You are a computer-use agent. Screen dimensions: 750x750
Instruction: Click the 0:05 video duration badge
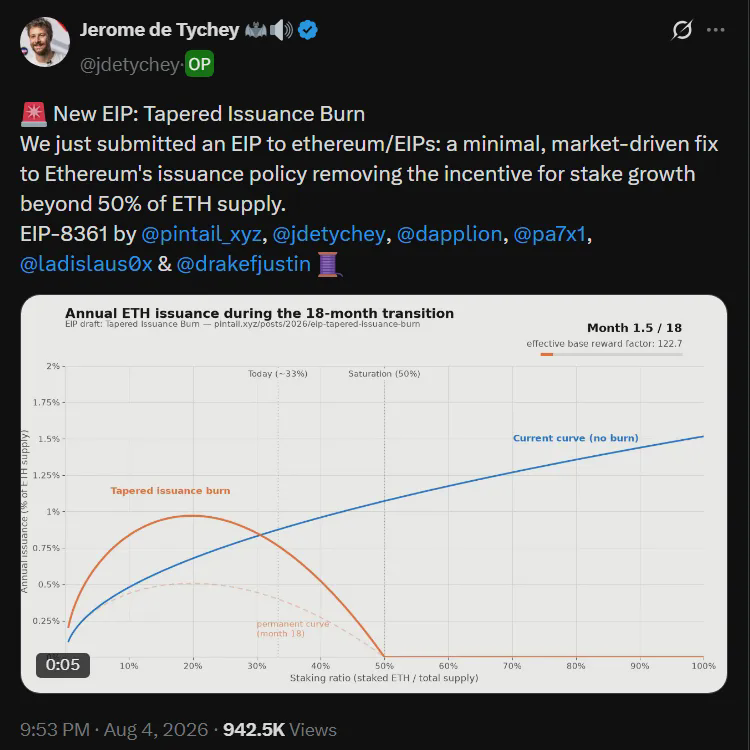63,665
